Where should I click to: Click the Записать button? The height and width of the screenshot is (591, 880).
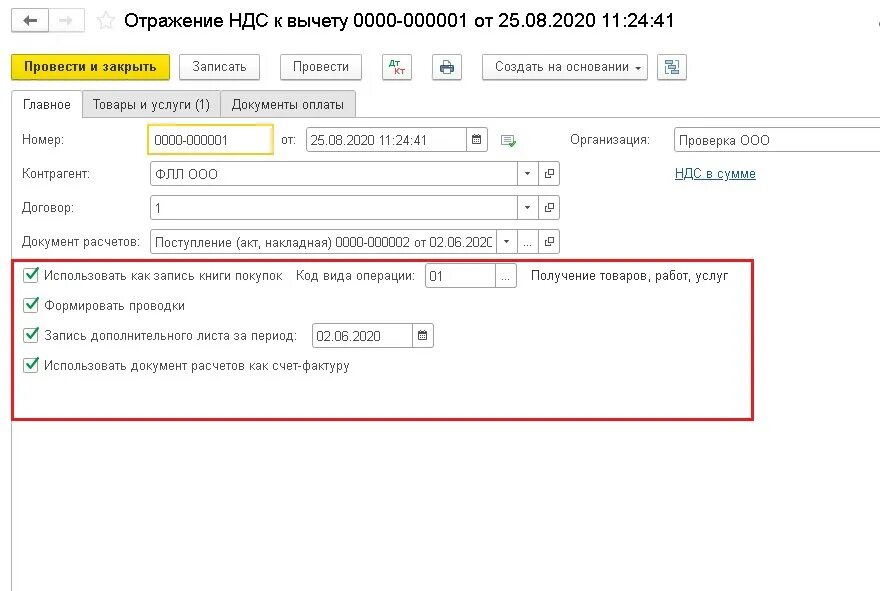pyautogui.click(x=219, y=67)
